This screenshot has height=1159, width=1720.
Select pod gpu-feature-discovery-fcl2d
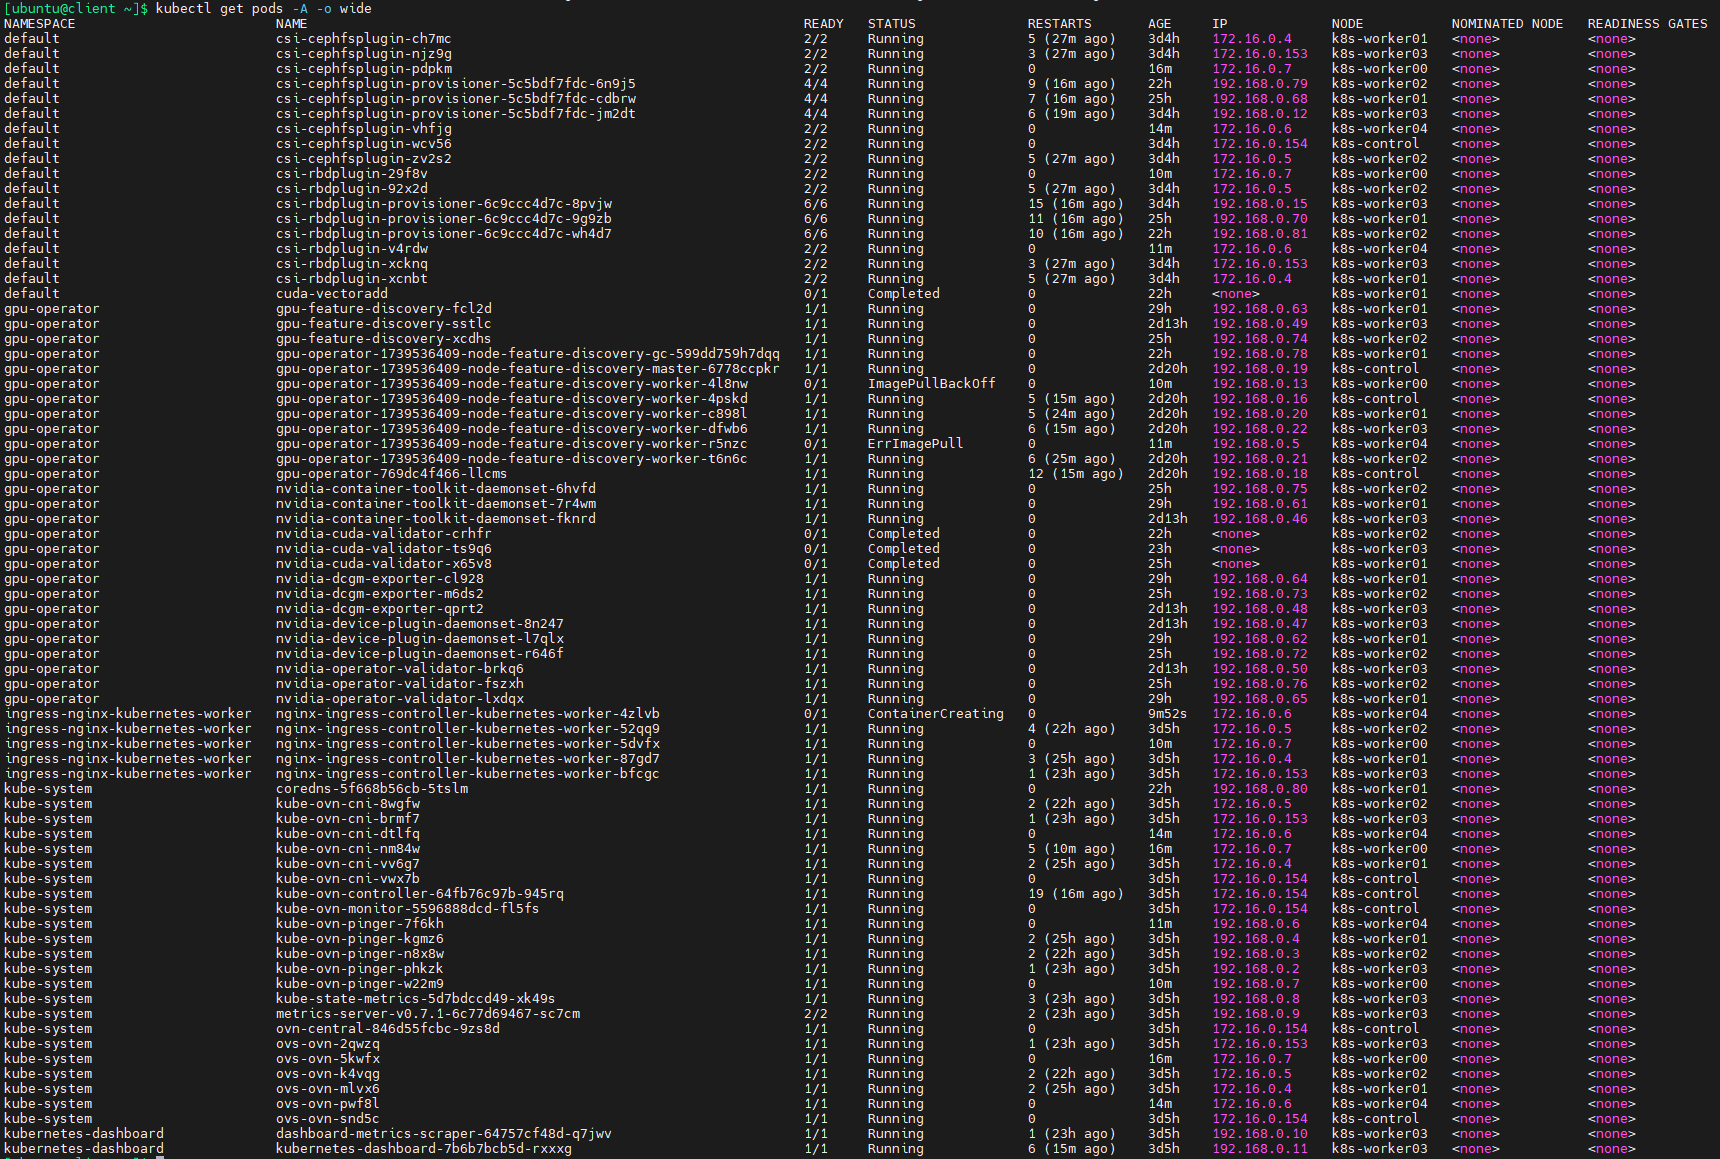pyautogui.click(x=383, y=308)
